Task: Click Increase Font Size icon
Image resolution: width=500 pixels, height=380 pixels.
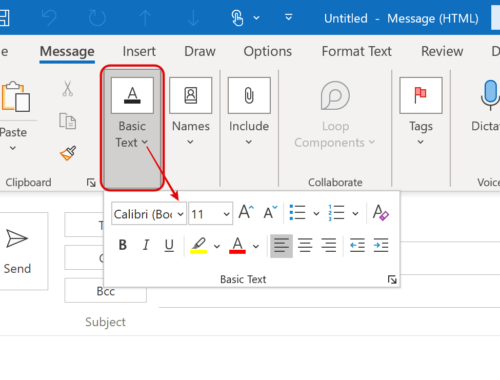Action: tap(246, 212)
